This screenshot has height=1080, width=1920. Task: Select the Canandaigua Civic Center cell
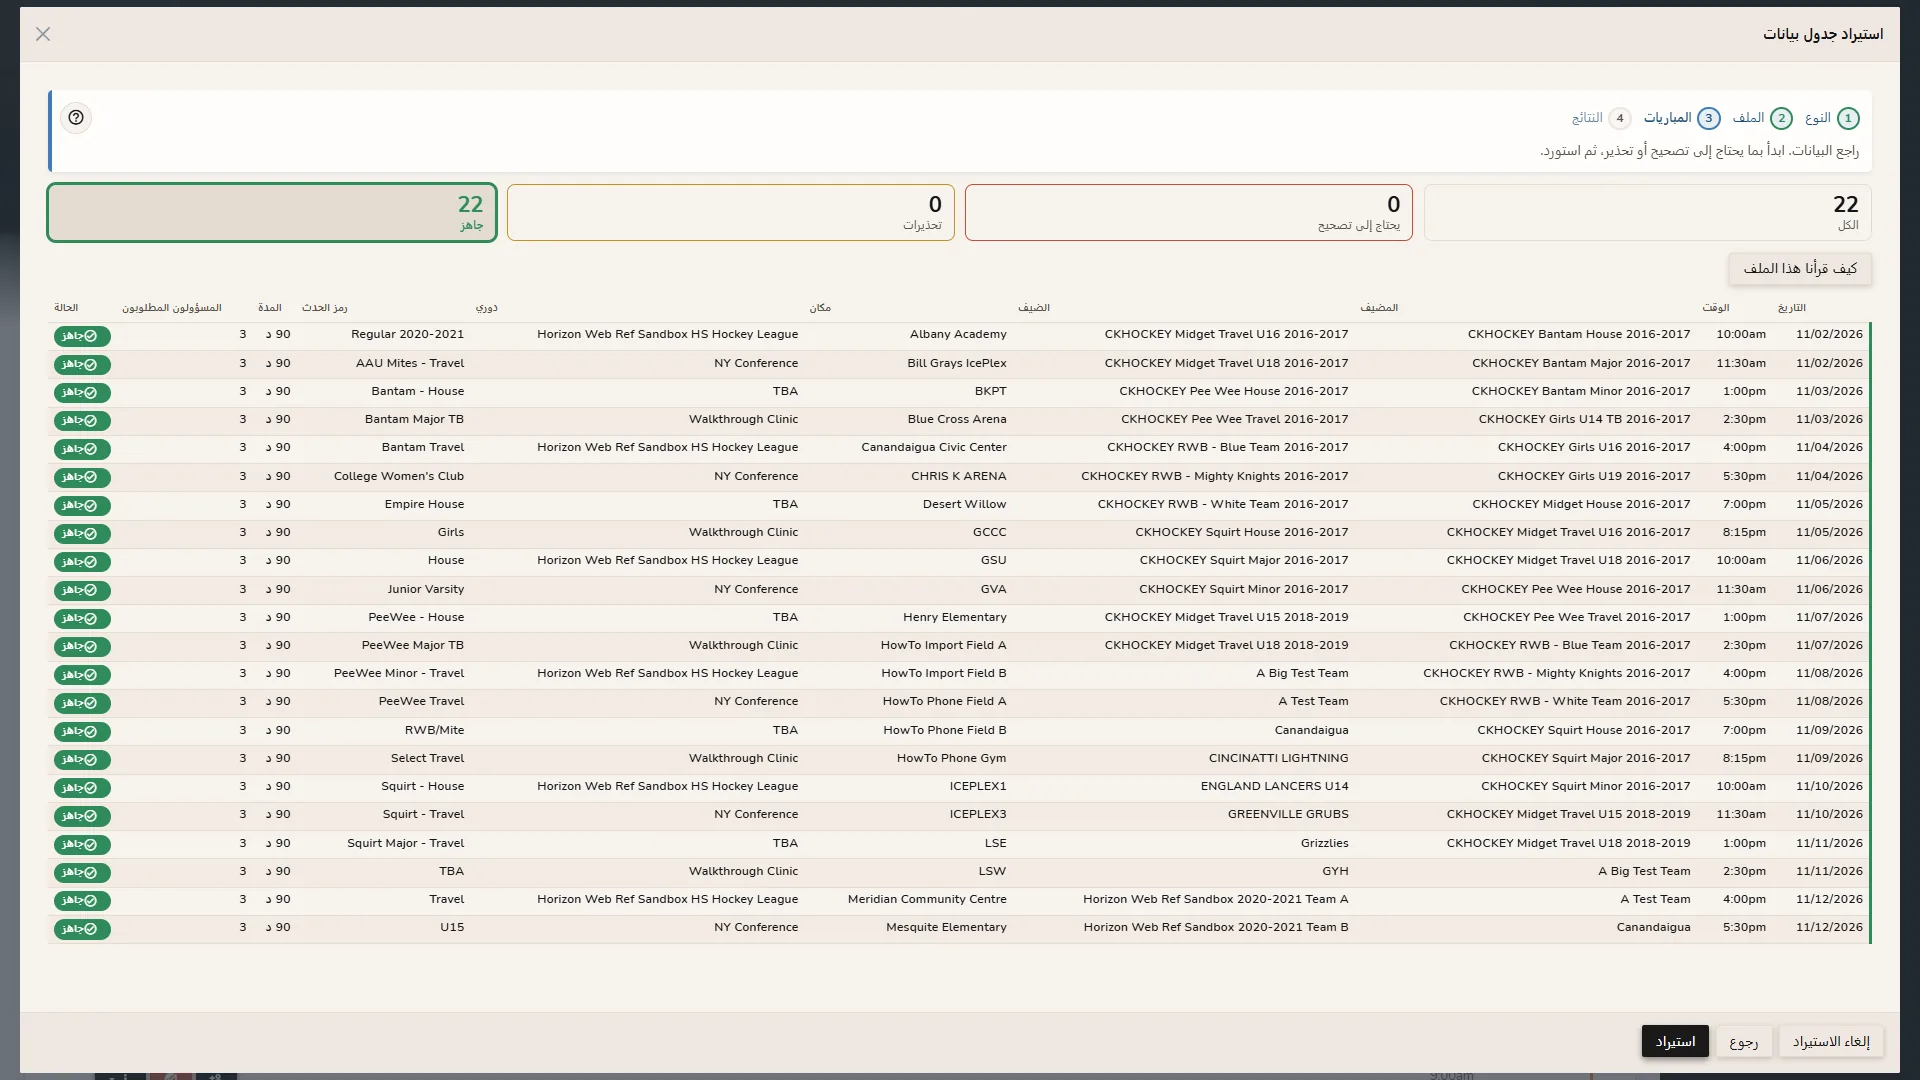pos(934,447)
